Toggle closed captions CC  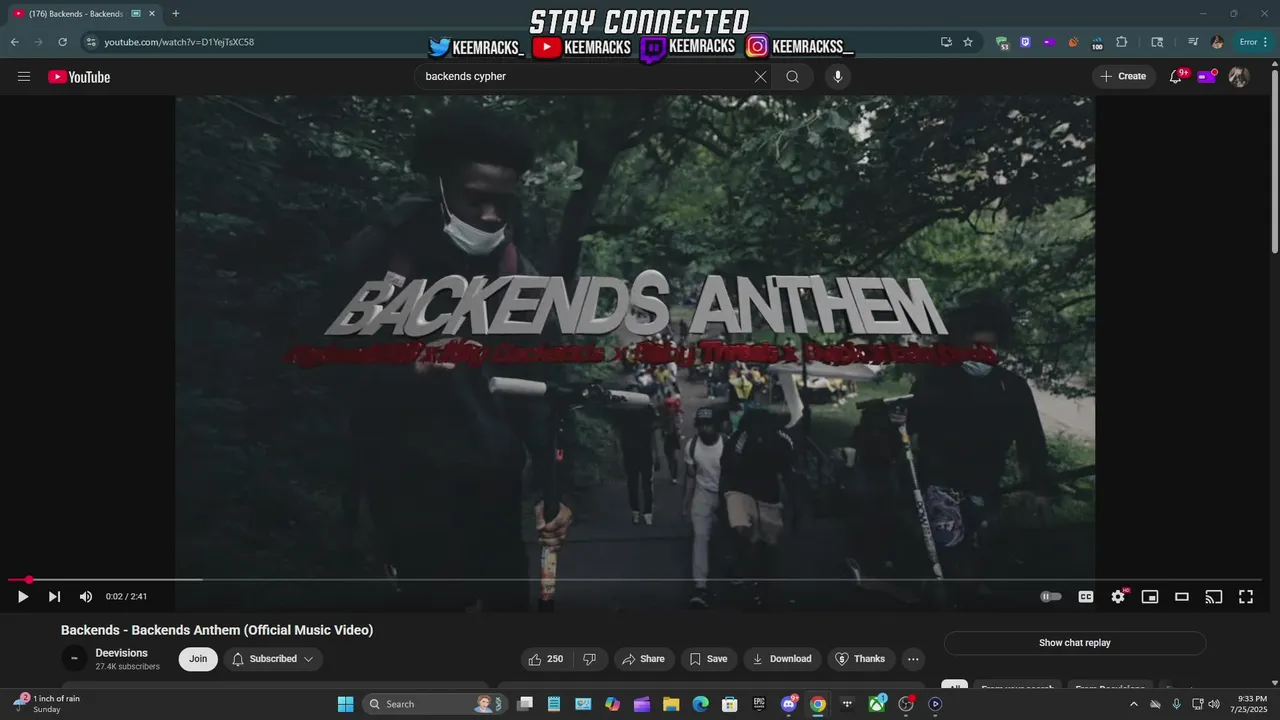1086,597
